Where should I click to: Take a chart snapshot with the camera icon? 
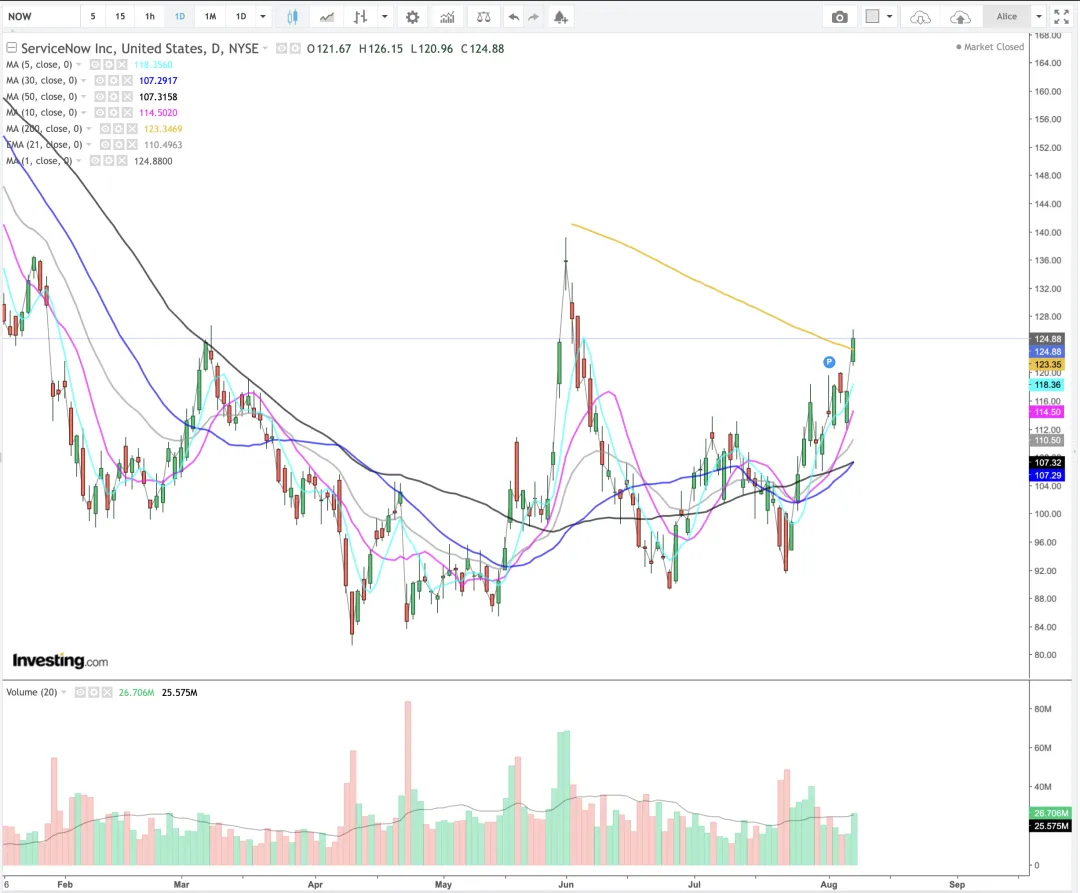(840, 17)
